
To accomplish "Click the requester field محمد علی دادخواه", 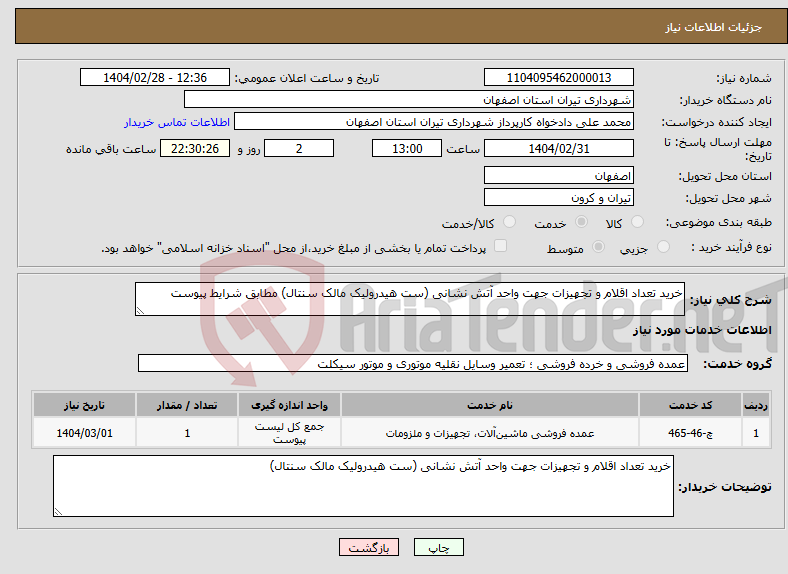I will click(434, 122).
